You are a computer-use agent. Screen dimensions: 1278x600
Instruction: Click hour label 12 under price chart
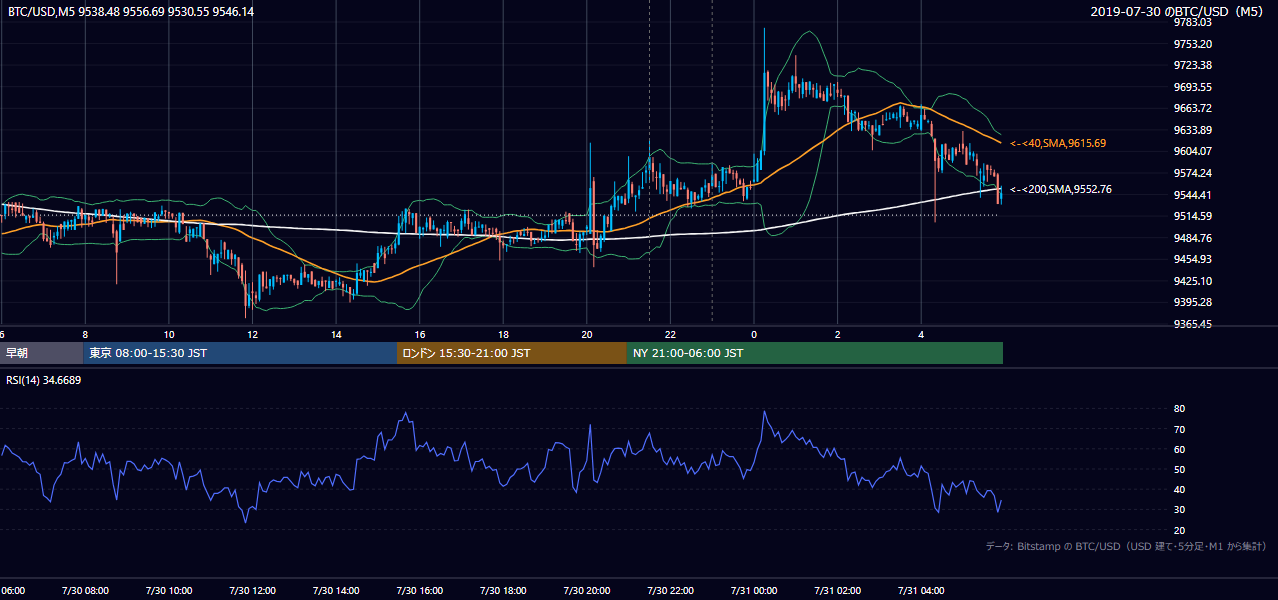pyautogui.click(x=253, y=334)
